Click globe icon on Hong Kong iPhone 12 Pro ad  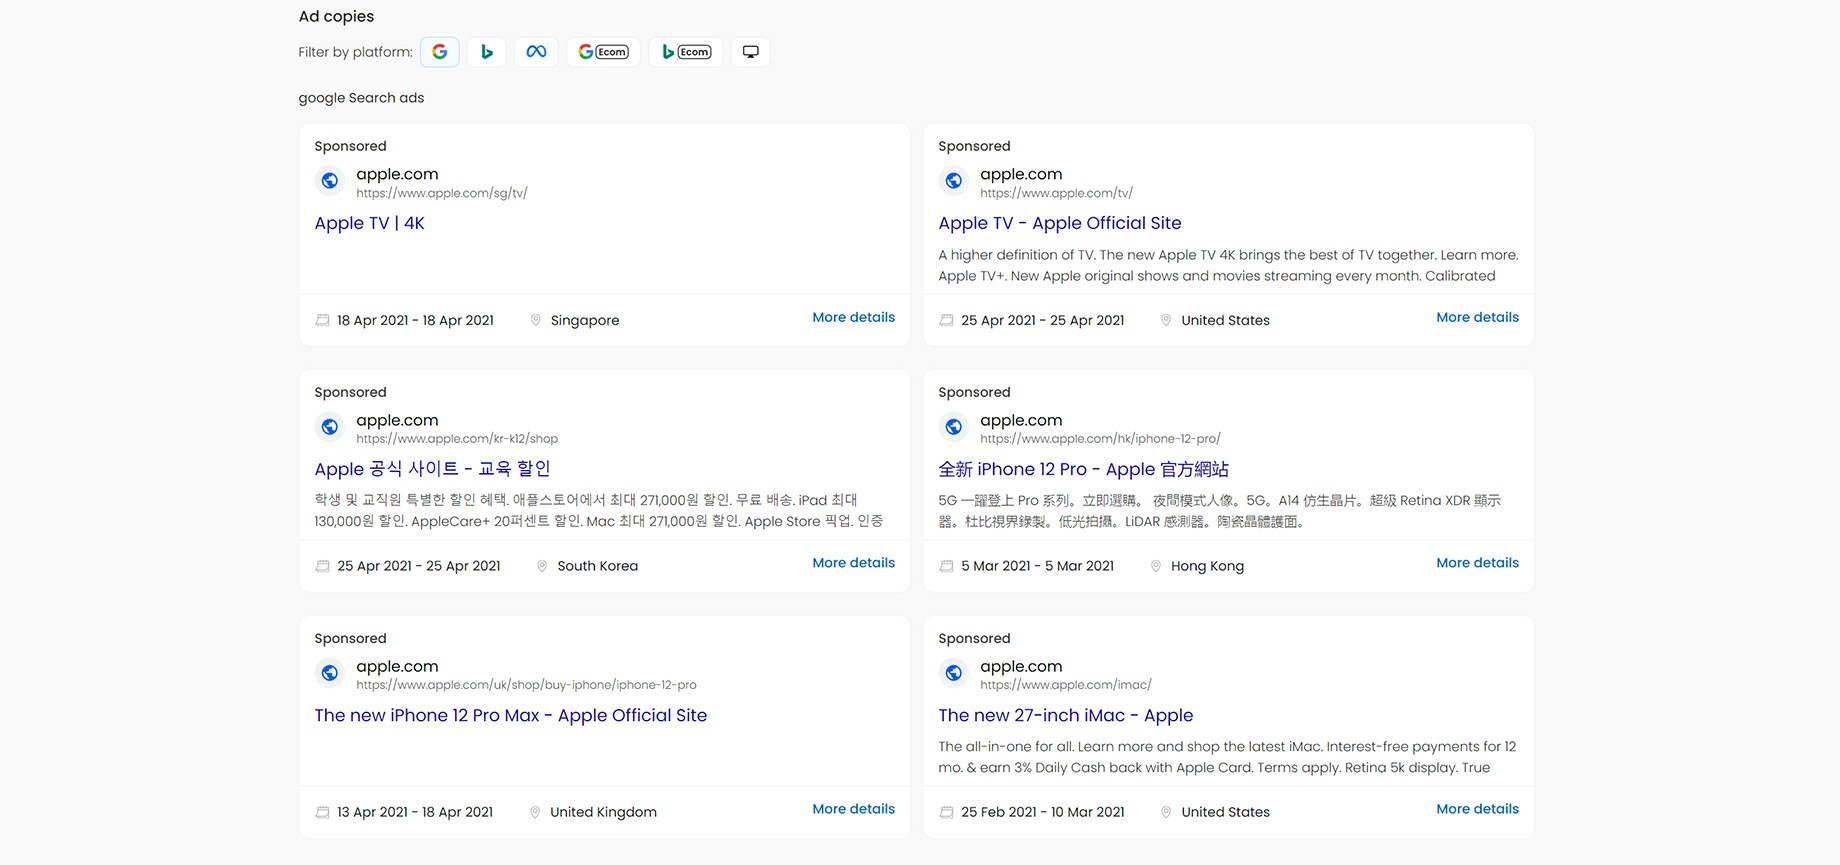[x=954, y=427]
